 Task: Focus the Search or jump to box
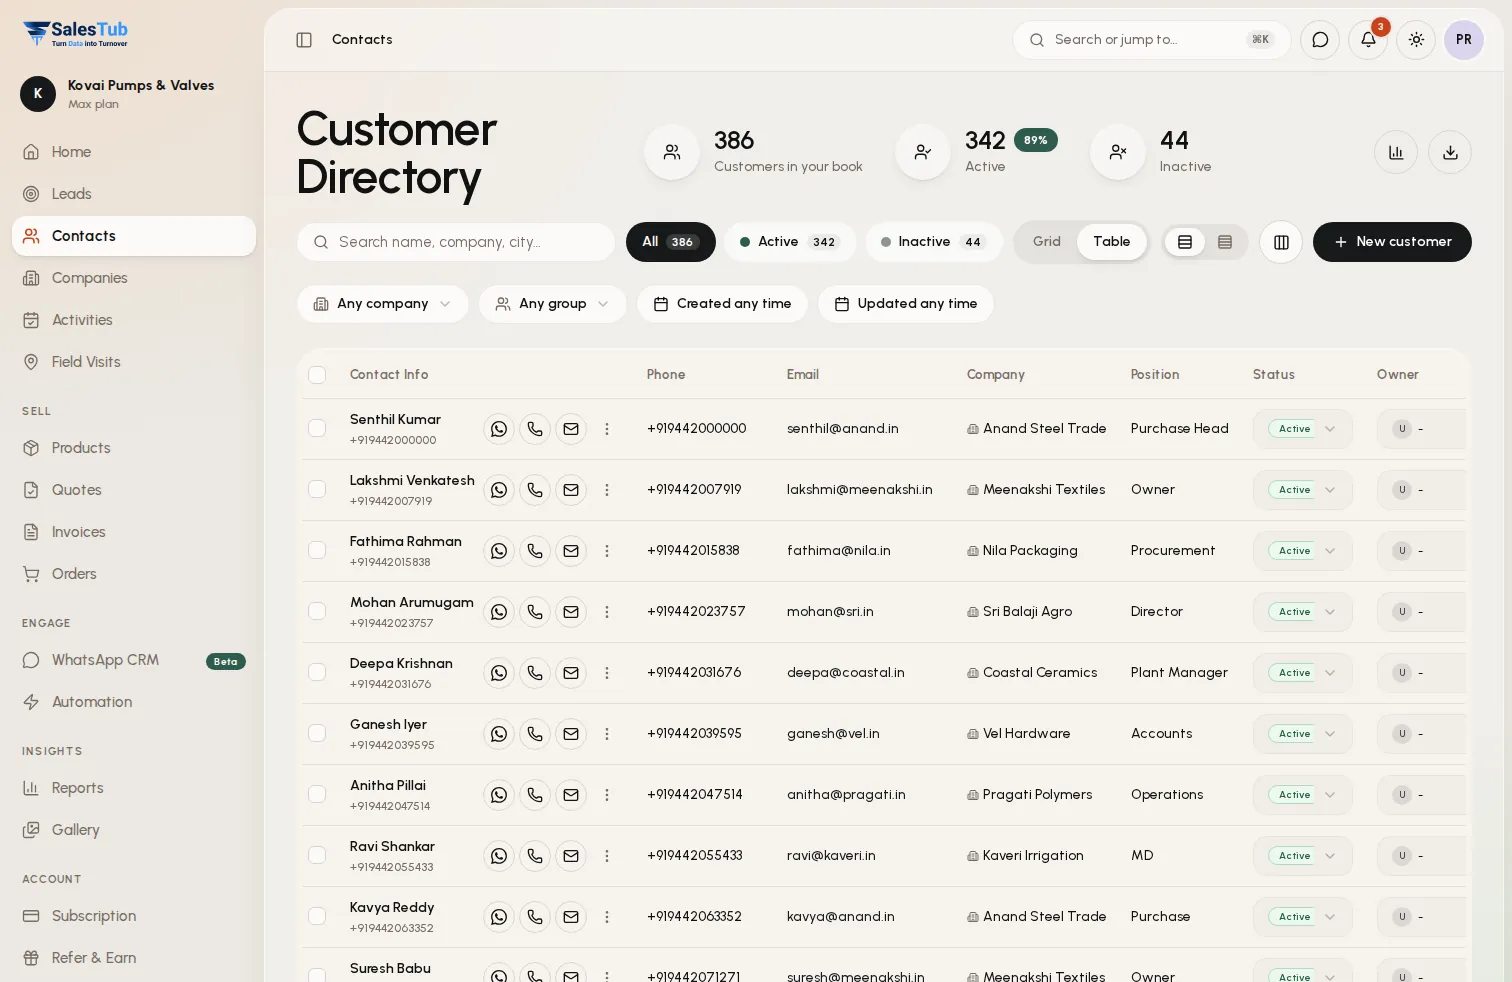coord(1152,40)
